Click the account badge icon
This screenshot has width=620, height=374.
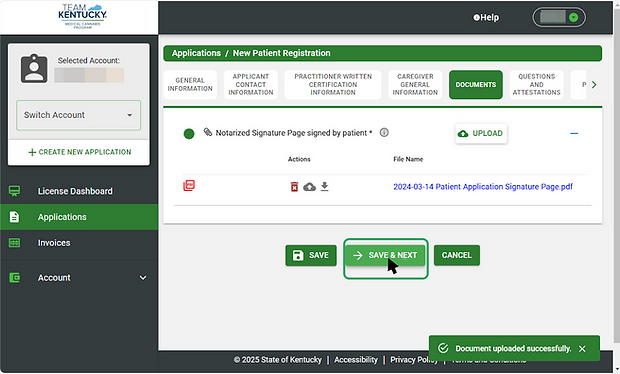tap(34, 69)
